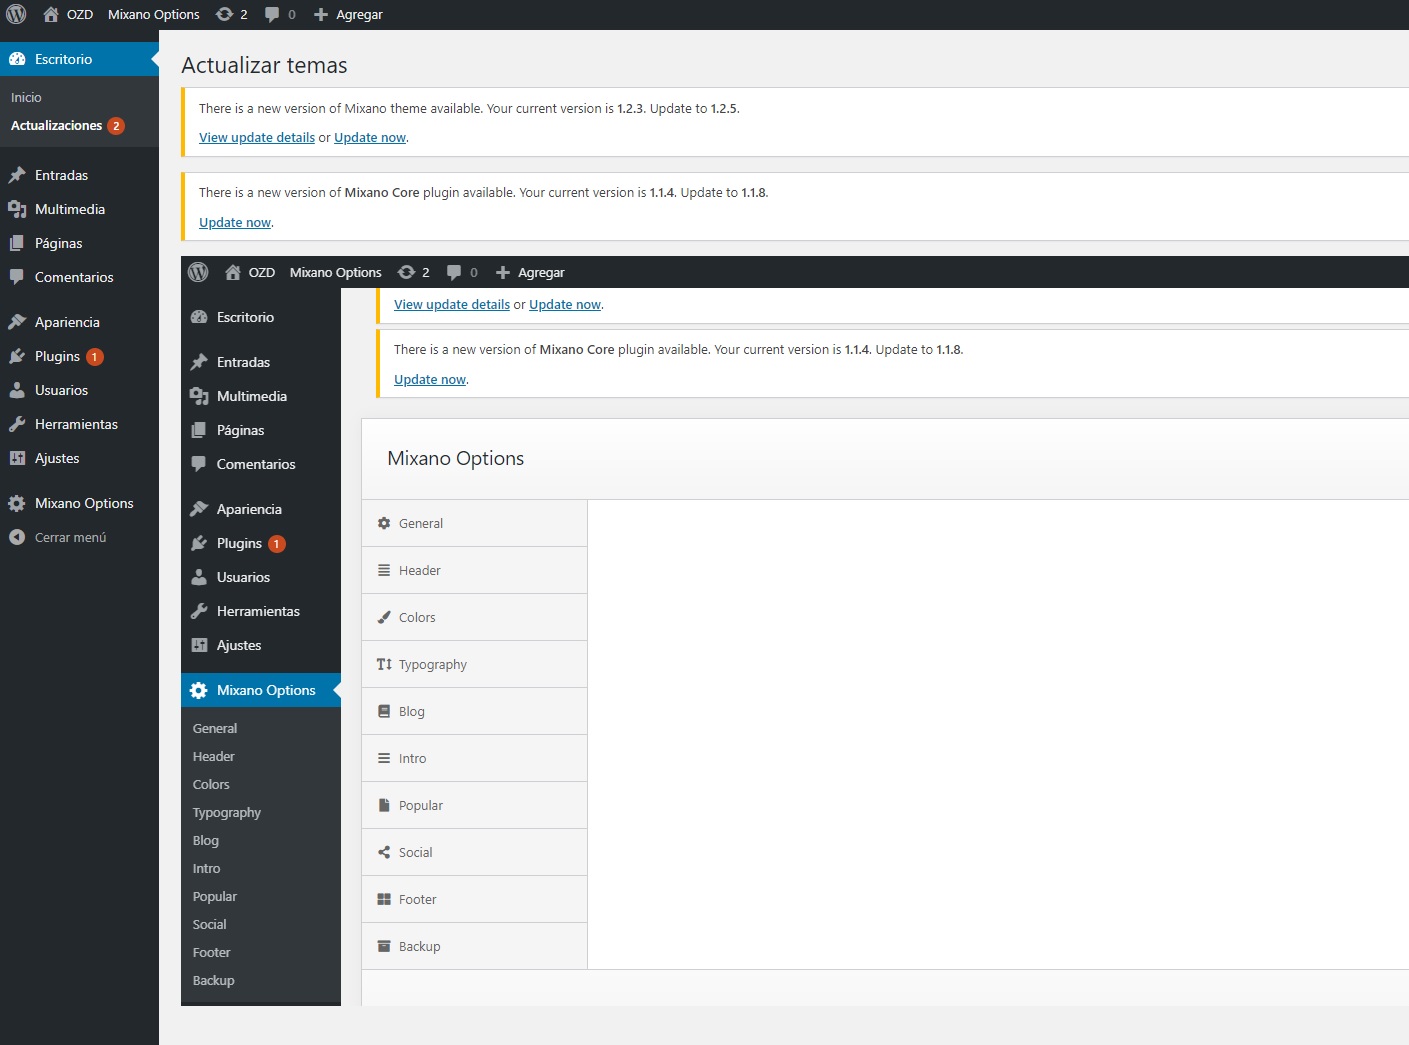Open View update details link in inner window
This screenshot has width=1409, height=1045.
[452, 305]
